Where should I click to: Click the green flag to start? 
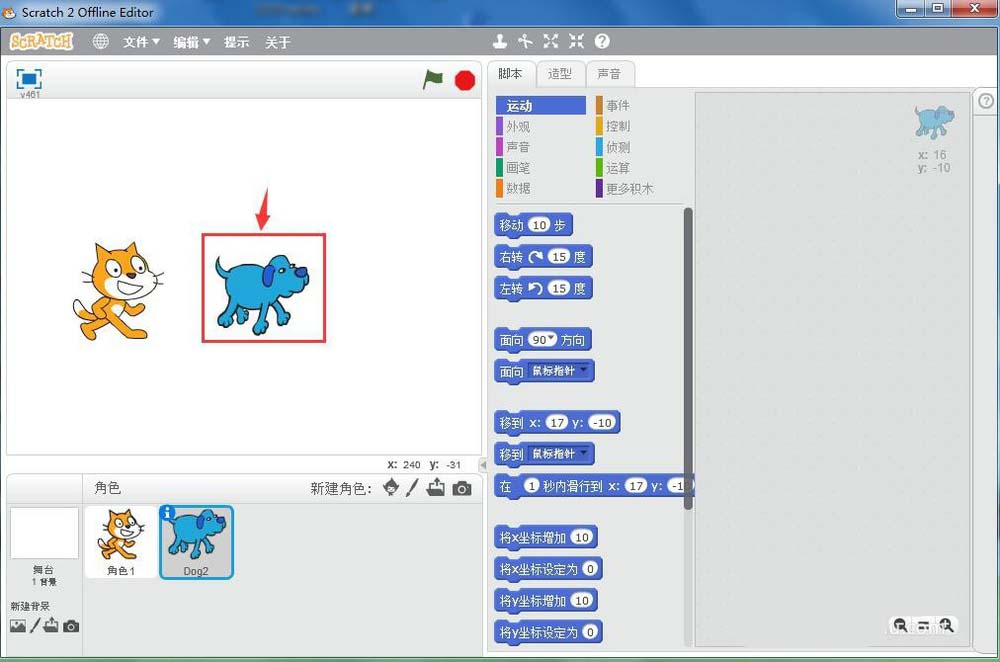pyautogui.click(x=432, y=80)
